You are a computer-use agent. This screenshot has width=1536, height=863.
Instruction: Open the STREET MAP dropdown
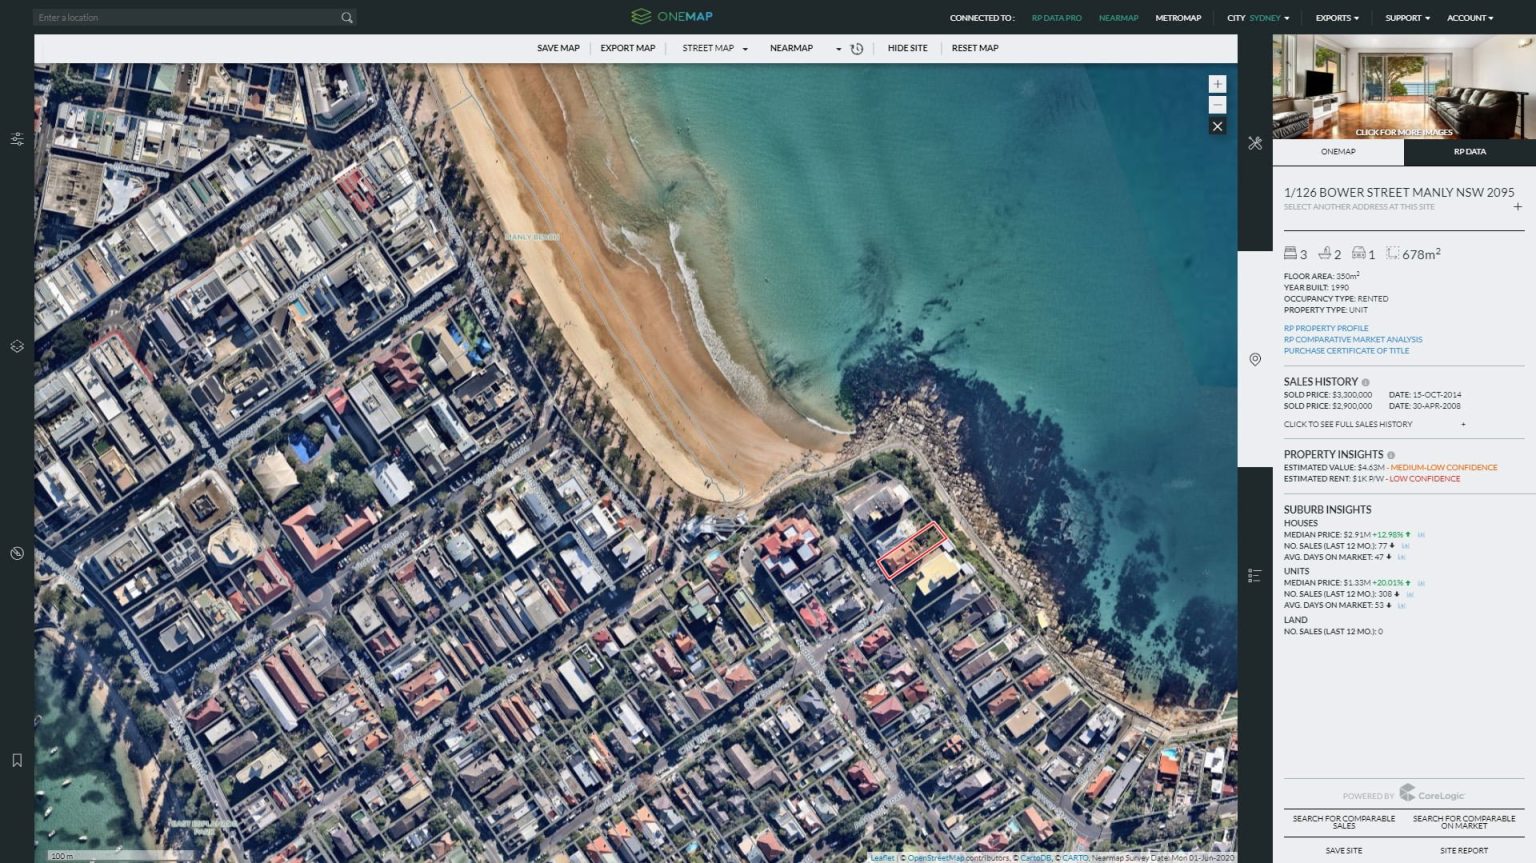tap(712, 48)
